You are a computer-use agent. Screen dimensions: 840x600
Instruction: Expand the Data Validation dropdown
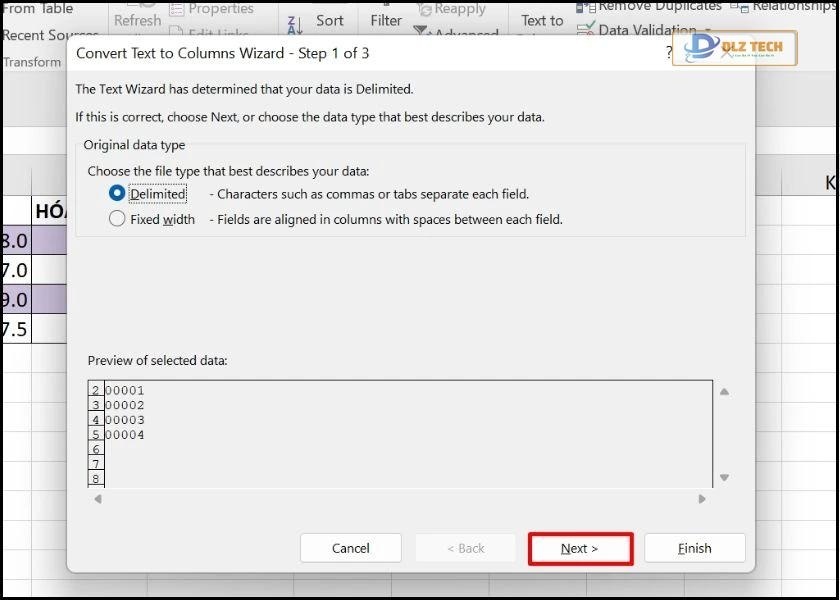[708, 31]
